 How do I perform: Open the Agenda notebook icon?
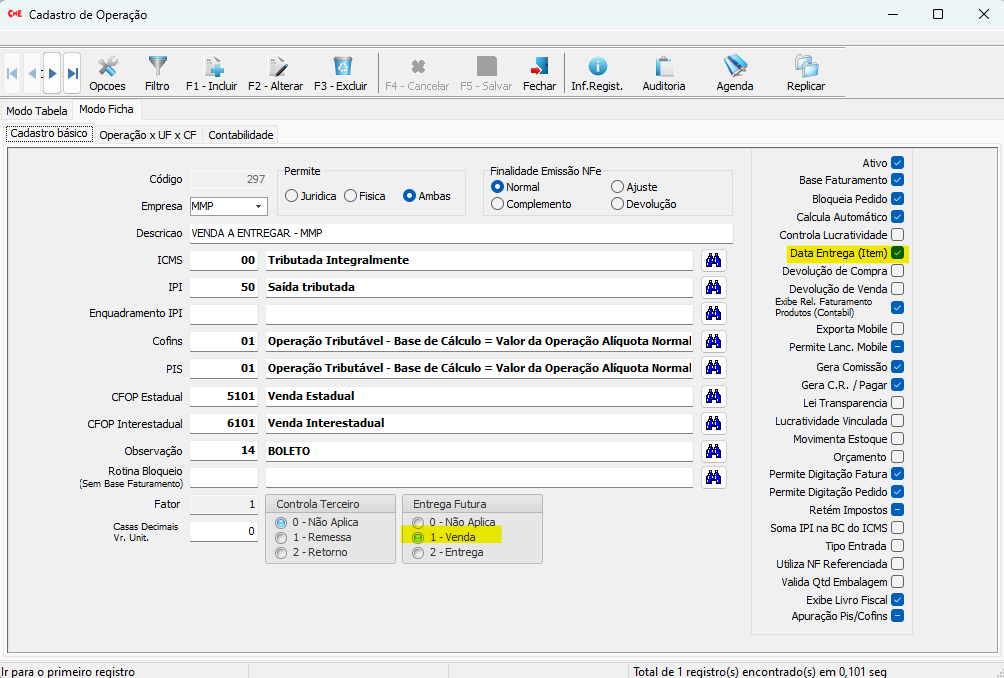pyautogui.click(x=735, y=73)
